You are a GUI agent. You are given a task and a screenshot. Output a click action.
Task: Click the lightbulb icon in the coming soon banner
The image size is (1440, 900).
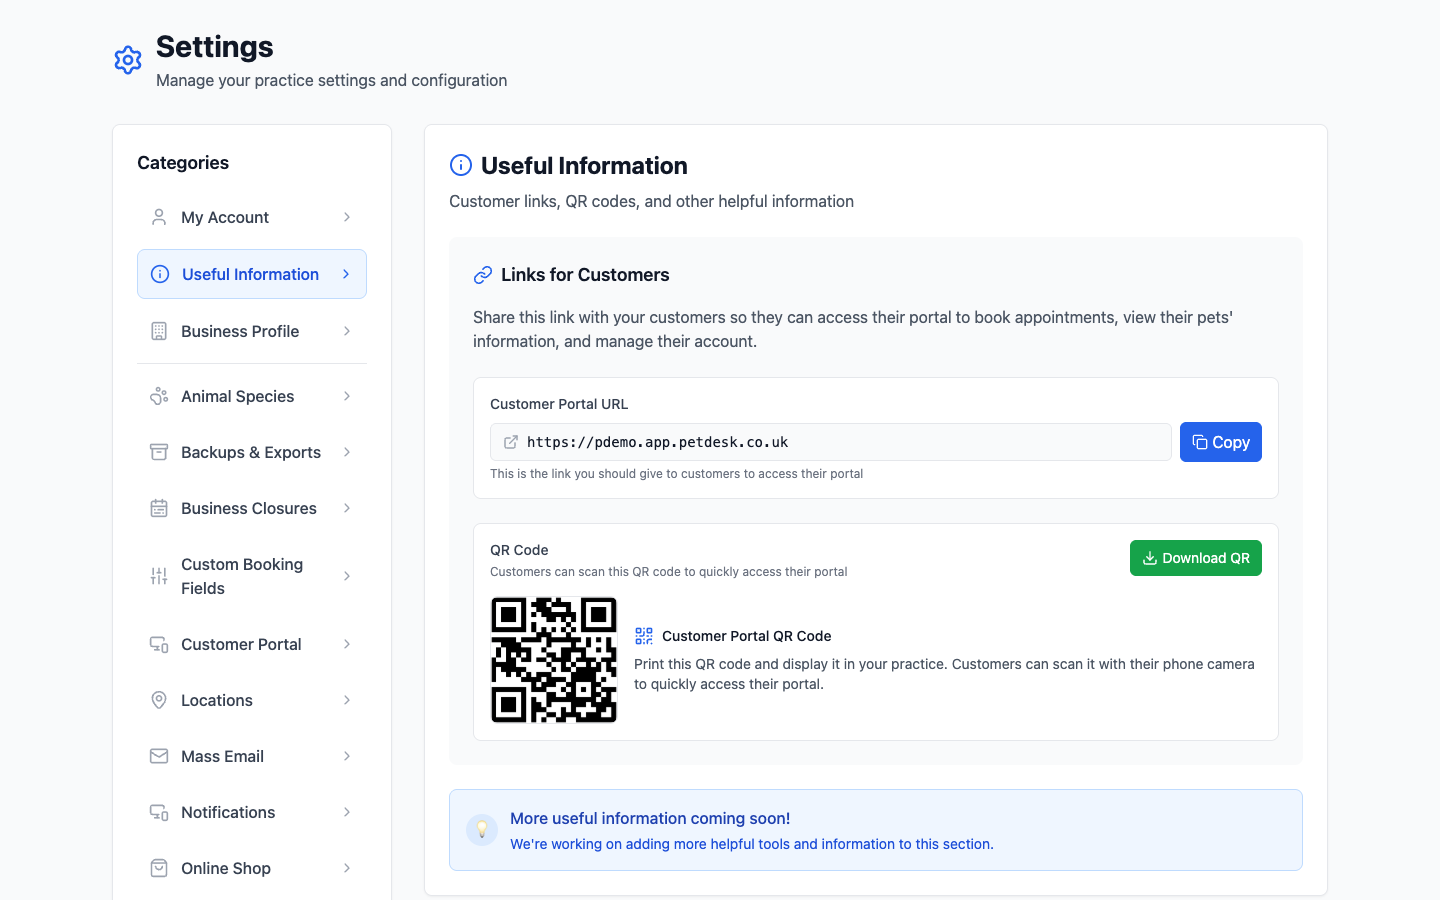[482, 830]
